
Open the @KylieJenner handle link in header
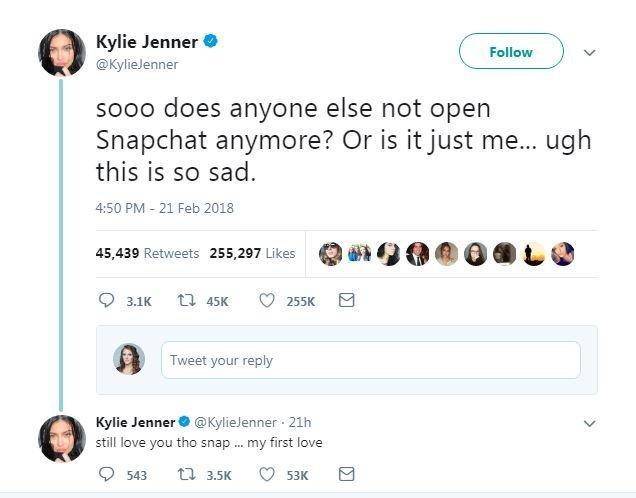pyautogui.click(x=137, y=64)
